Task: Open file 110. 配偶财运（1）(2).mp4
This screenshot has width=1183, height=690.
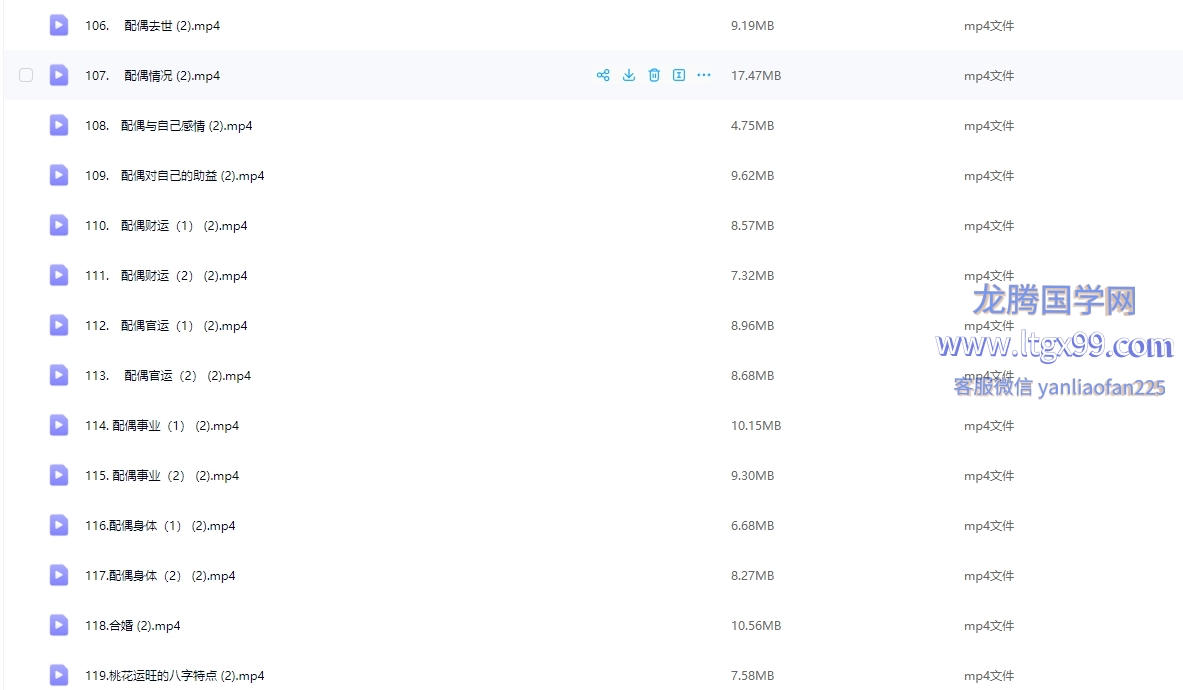Action: [166, 225]
